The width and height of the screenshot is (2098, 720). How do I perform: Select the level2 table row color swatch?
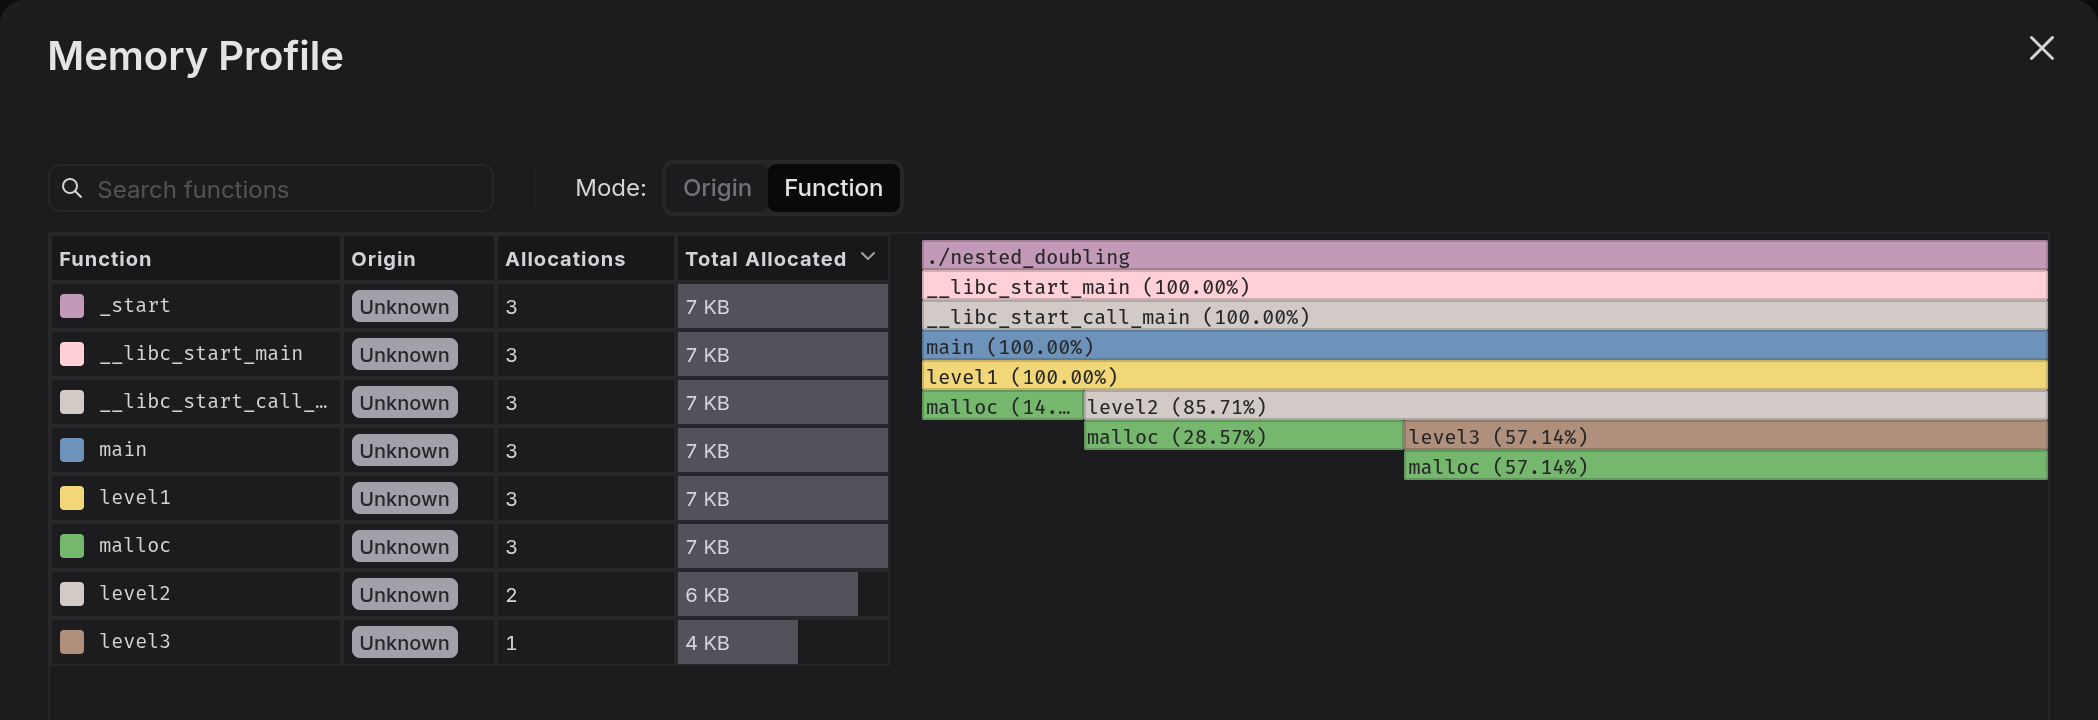point(72,594)
